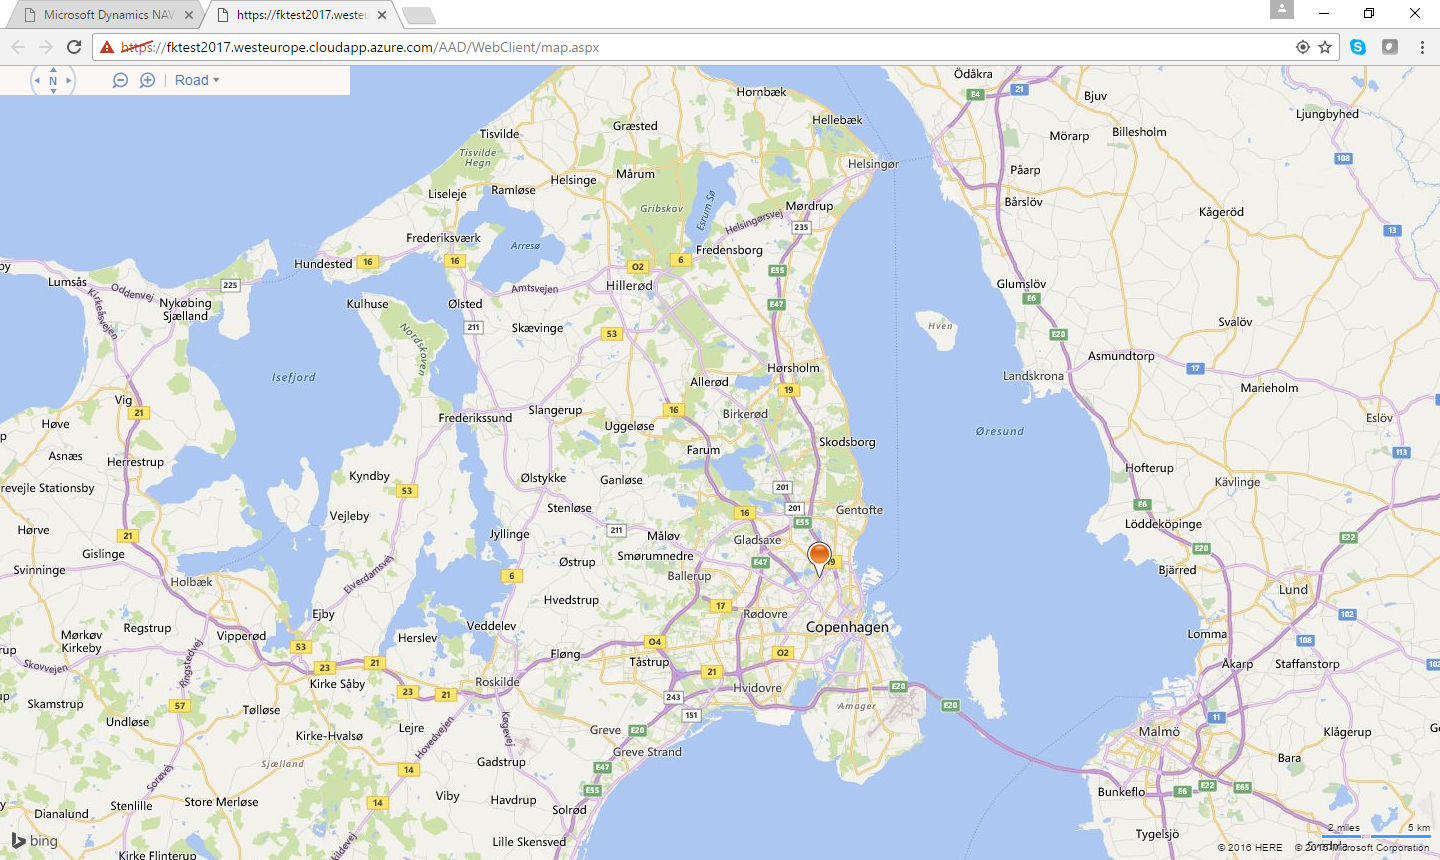This screenshot has width=1440, height=860.
Task: Open Chrome's three-dot menu
Action: (1422, 47)
